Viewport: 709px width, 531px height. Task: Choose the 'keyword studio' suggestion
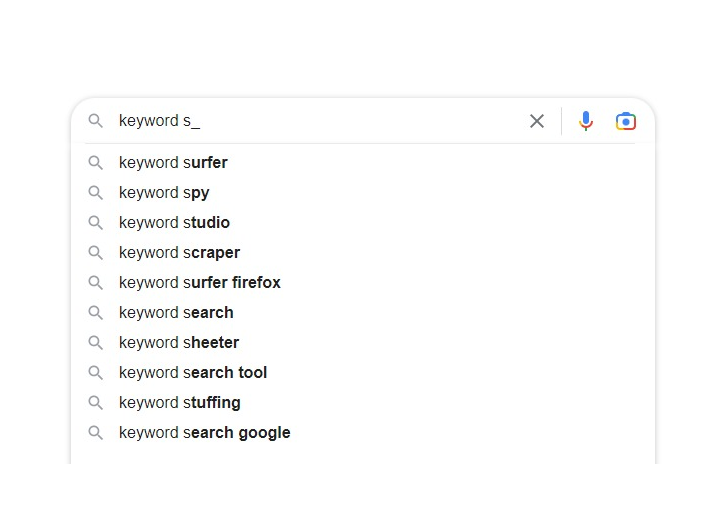pyautogui.click(x=174, y=222)
